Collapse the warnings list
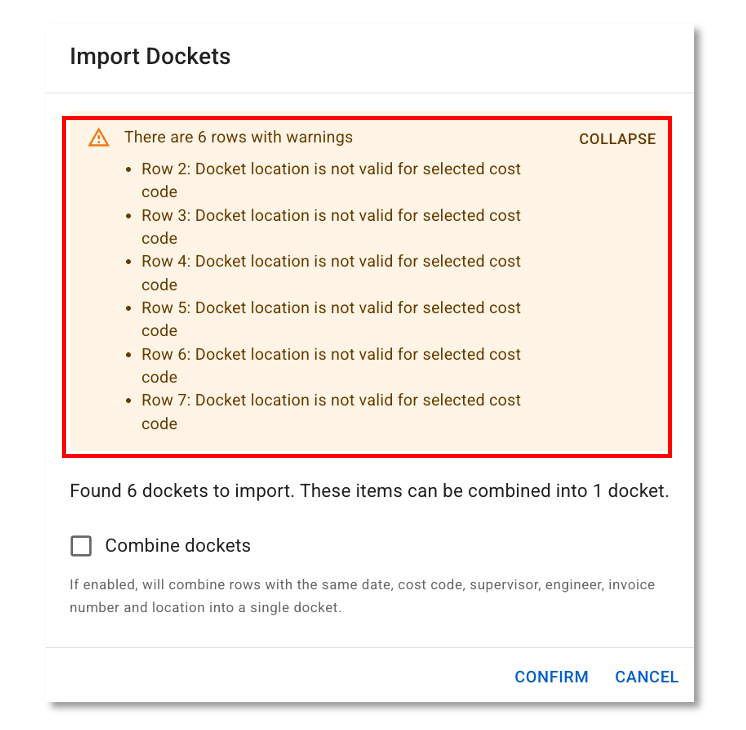This screenshot has height=730, width=746. coord(617,139)
